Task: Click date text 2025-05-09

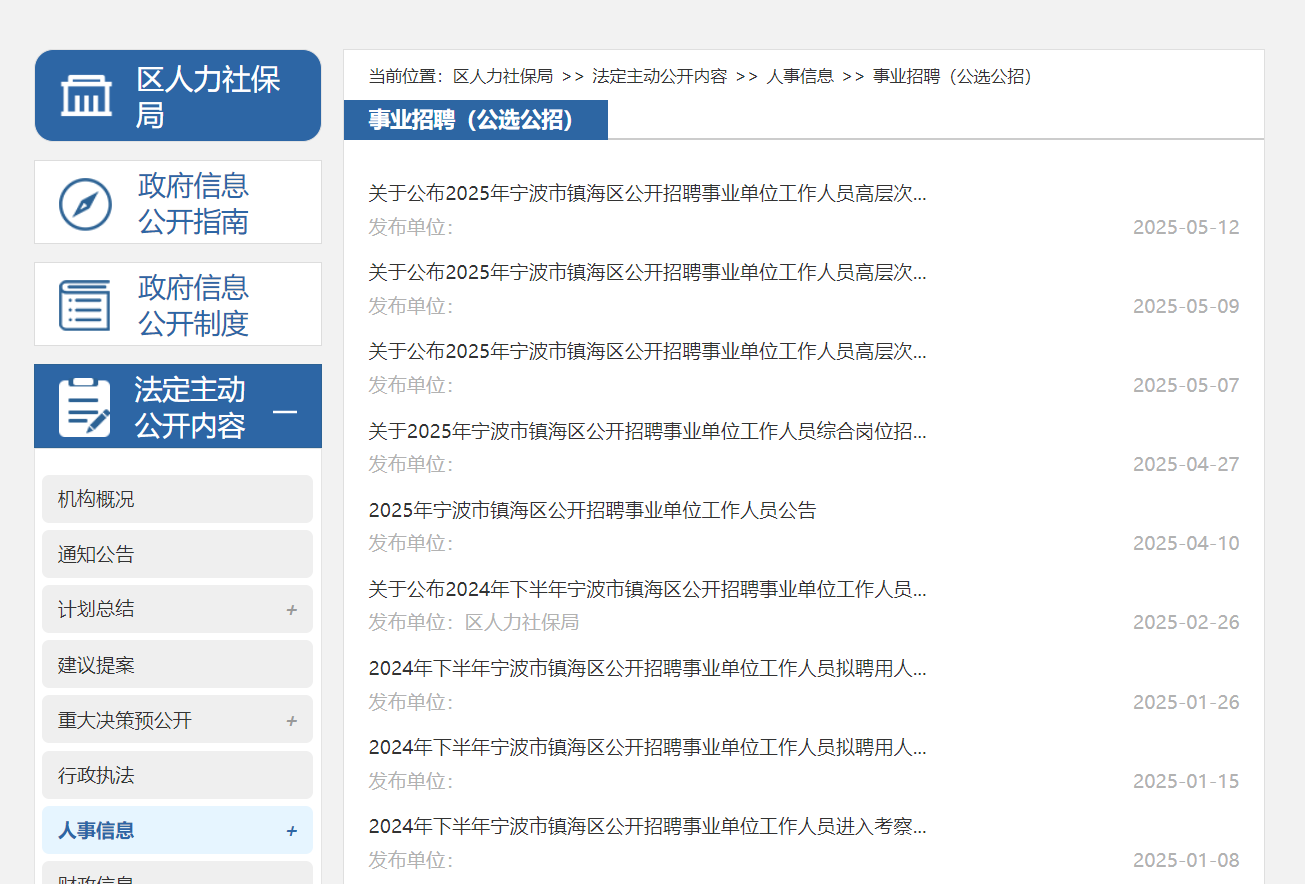Action: (1186, 306)
